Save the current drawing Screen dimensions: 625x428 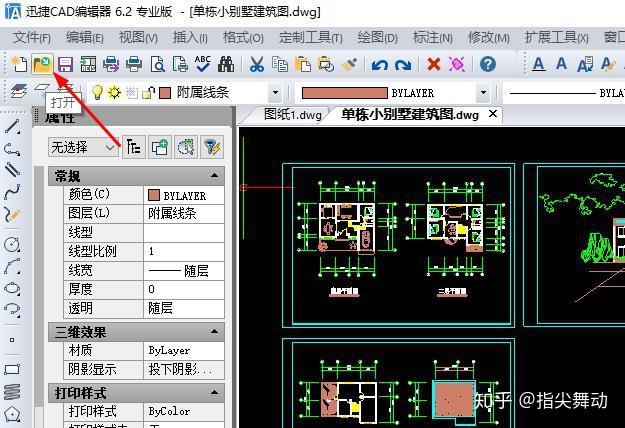tap(65, 64)
